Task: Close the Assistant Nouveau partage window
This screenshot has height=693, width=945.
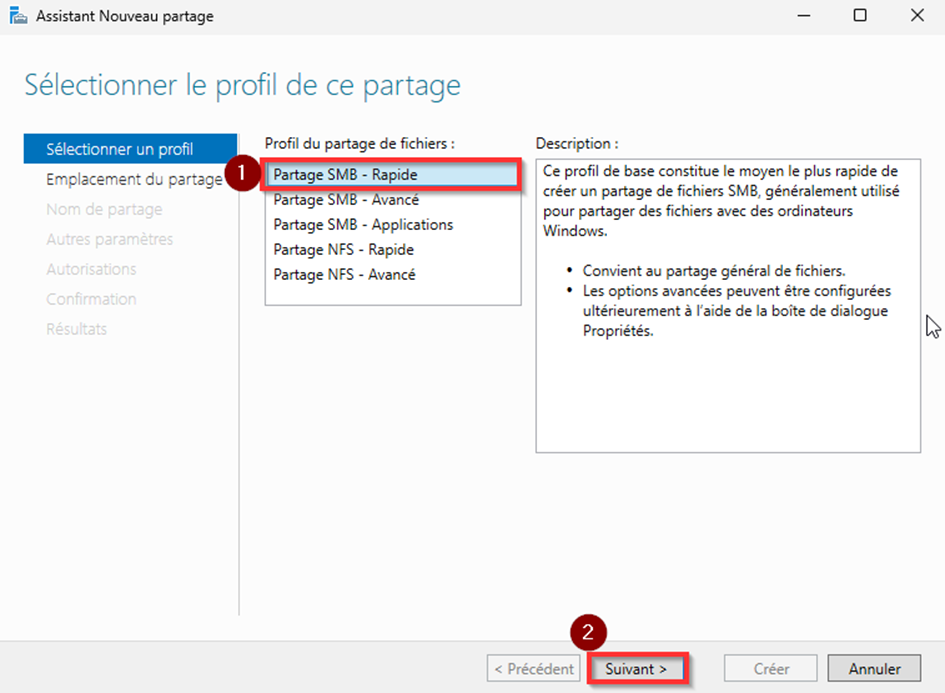Action: click(917, 16)
